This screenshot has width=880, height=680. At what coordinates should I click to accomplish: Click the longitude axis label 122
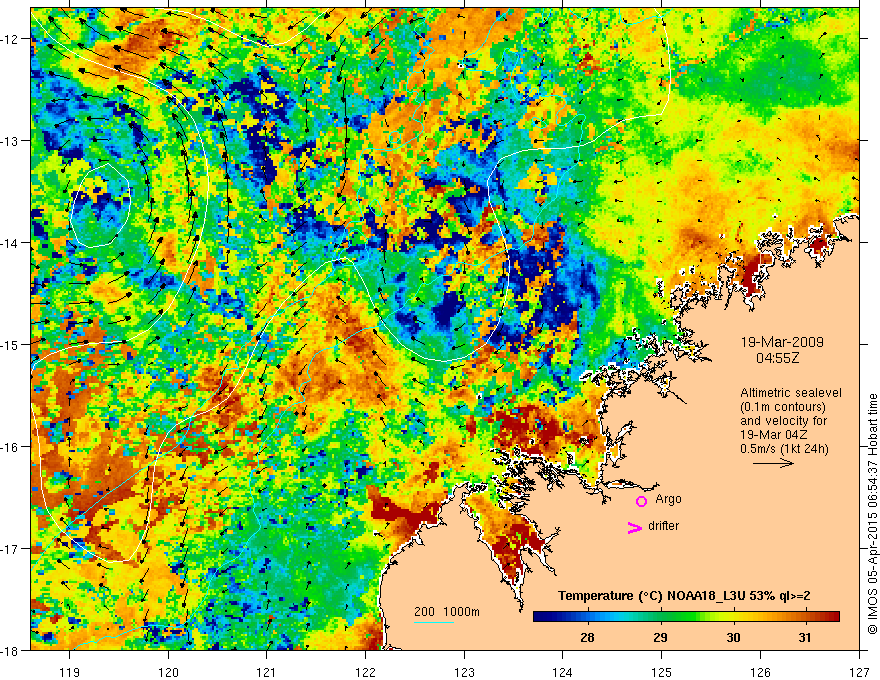tap(365, 672)
